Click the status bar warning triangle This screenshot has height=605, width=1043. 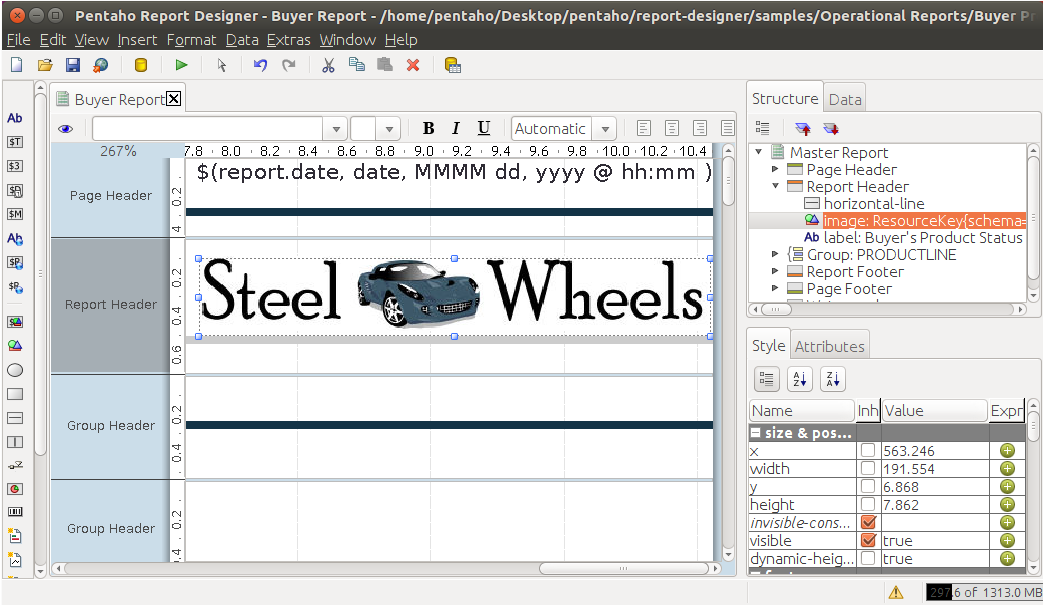[896, 592]
